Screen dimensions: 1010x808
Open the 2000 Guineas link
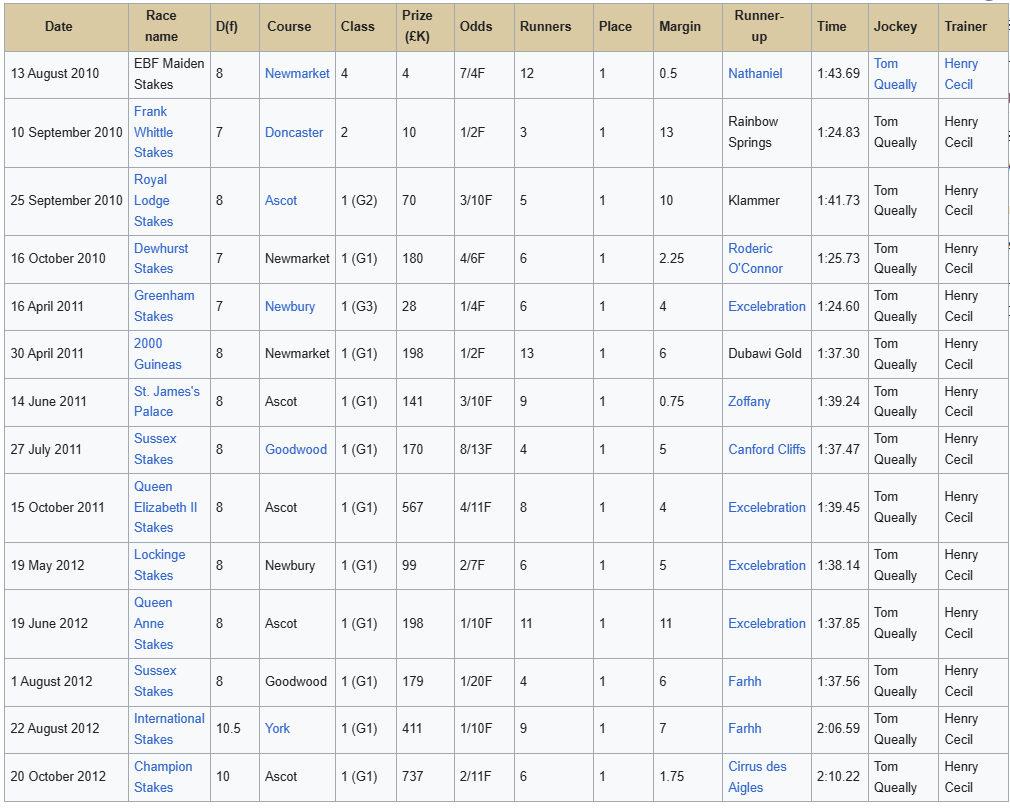click(x=157, y=354)
